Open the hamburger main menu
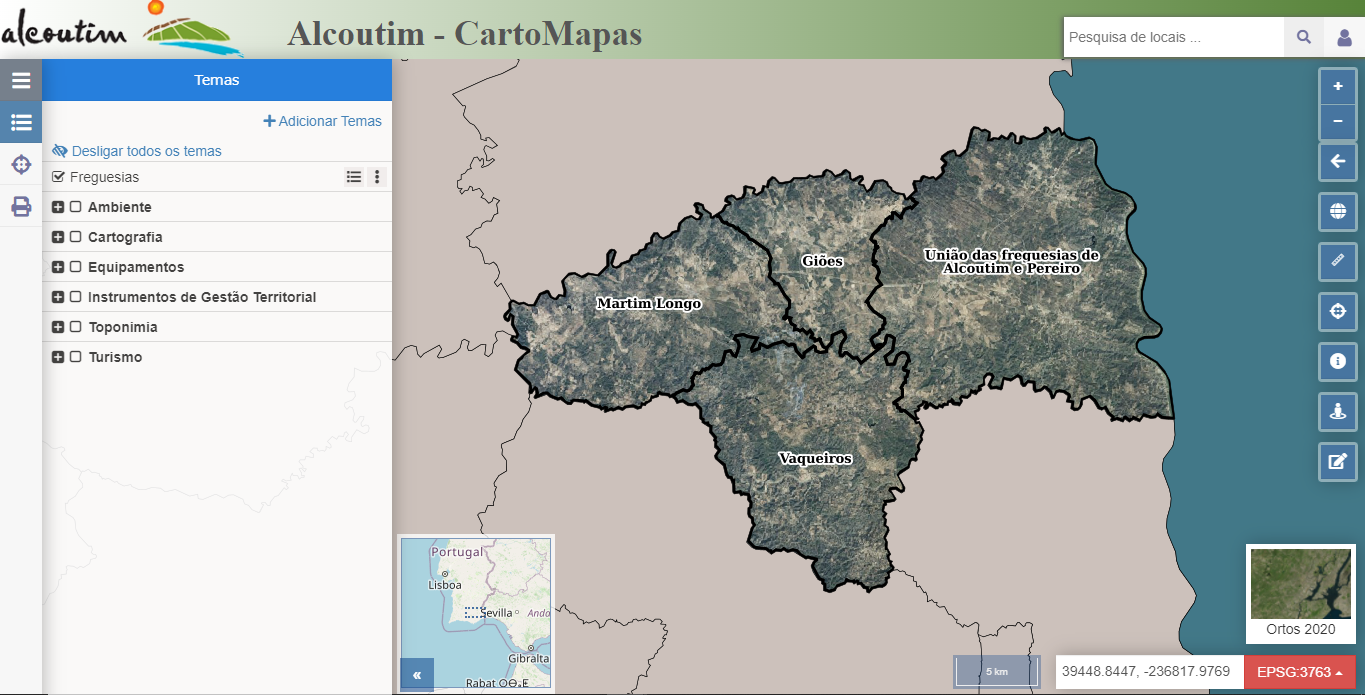The height and width of the screenshot is (695, 1365). [x=21, y=81]
